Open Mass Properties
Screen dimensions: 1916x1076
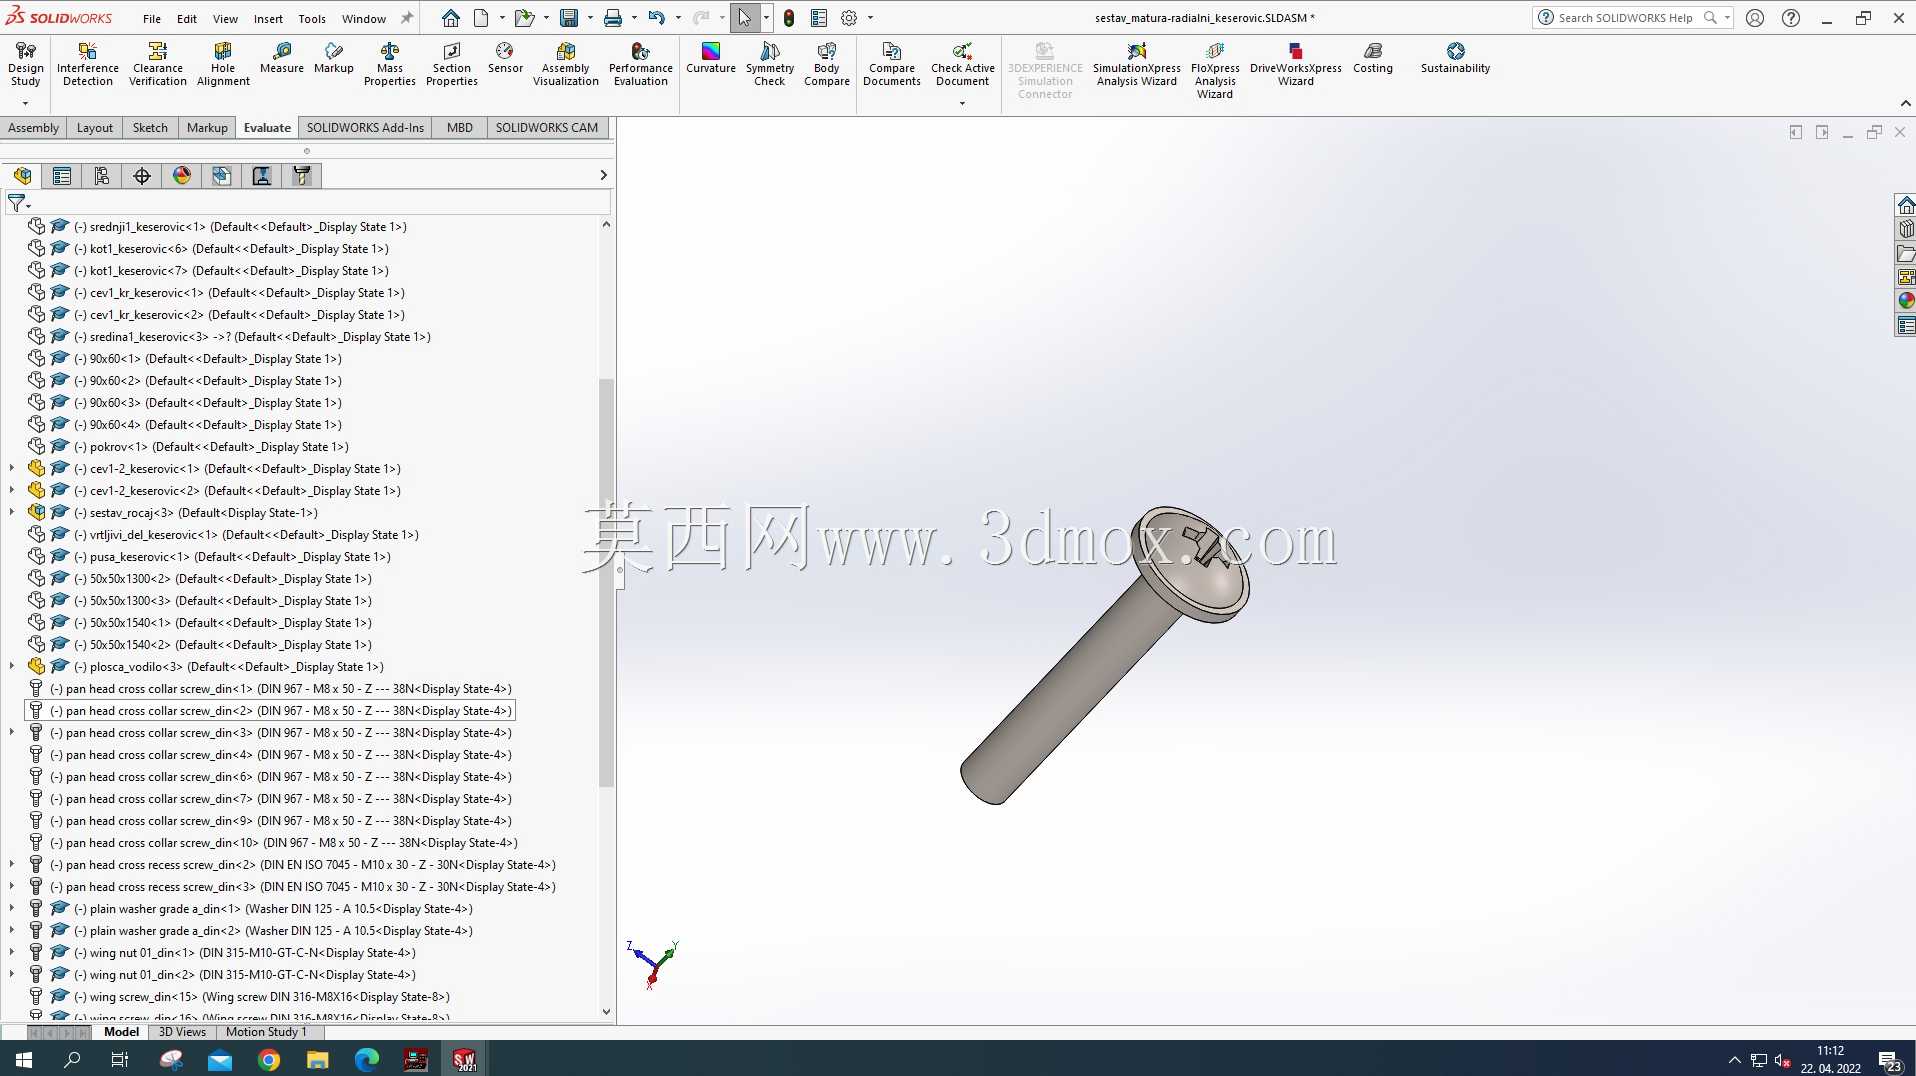point(390,66)
